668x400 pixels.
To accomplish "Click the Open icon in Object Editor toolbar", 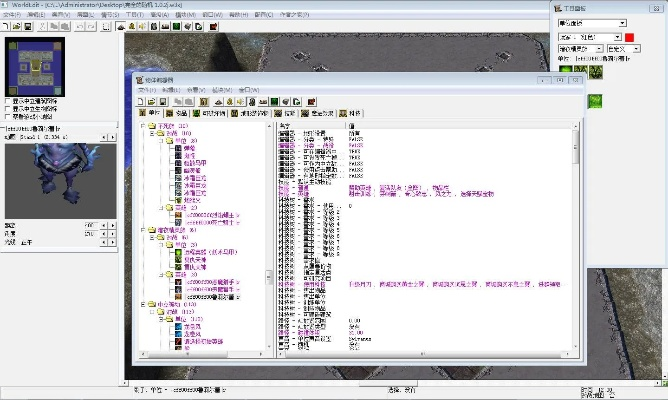I will tap(151, 101).
